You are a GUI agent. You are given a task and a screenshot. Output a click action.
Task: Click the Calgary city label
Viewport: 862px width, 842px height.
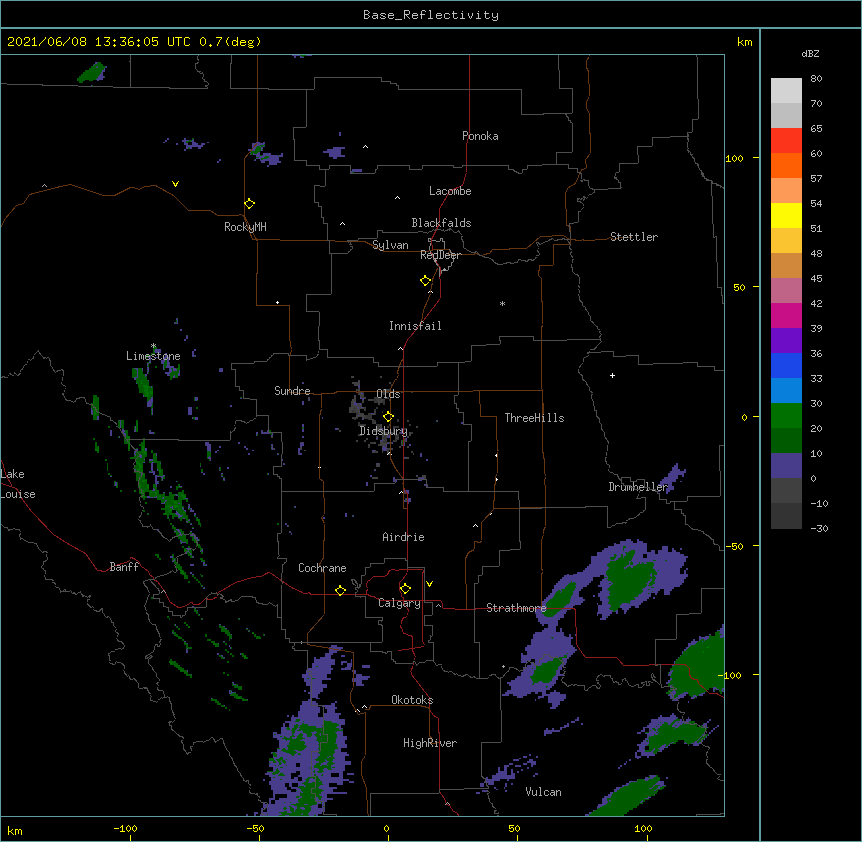pos(399,603)
